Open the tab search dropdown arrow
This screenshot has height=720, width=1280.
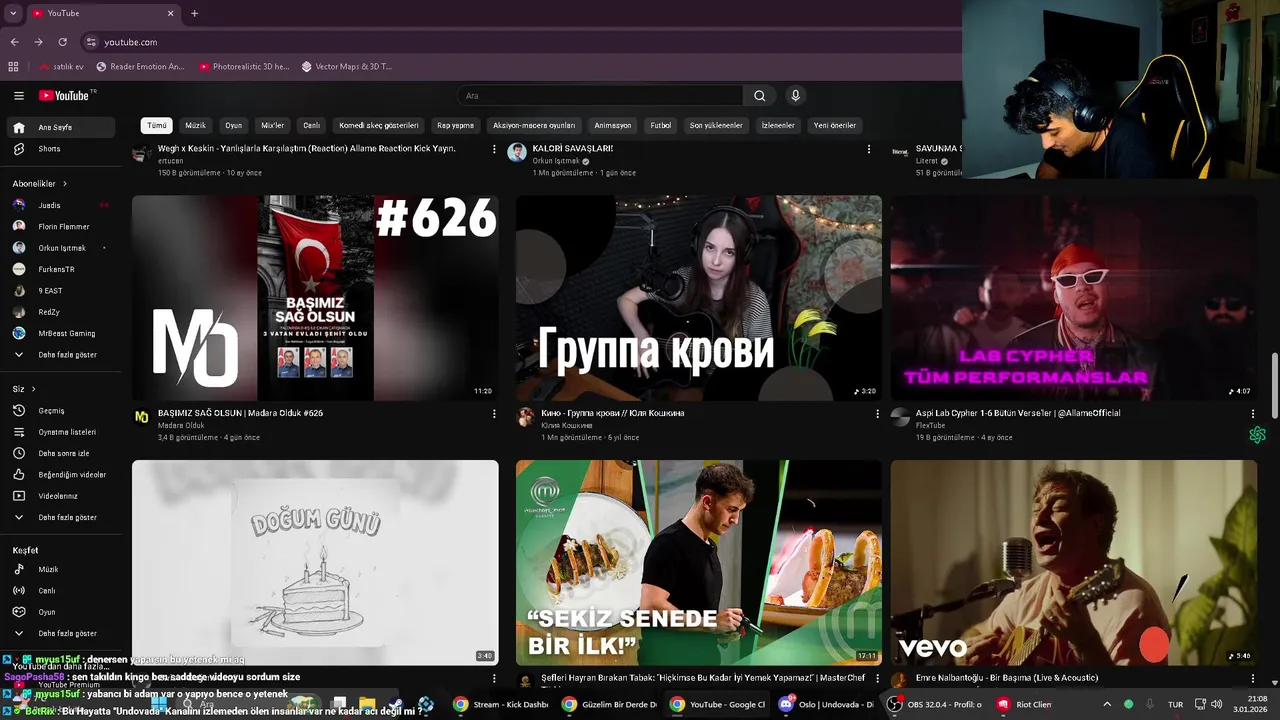[14, 13]
